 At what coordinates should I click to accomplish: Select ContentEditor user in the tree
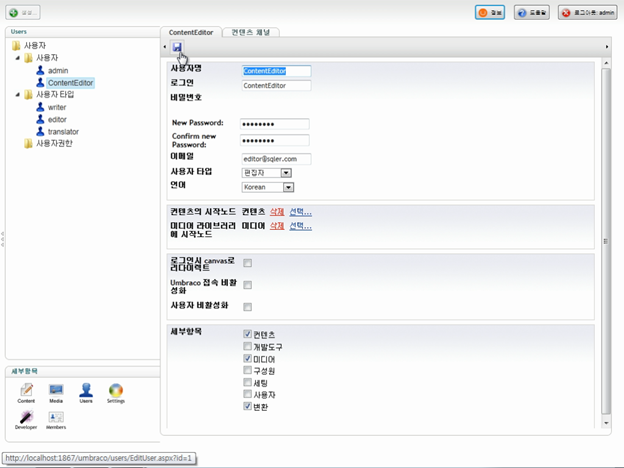click(x=70, y=83)
